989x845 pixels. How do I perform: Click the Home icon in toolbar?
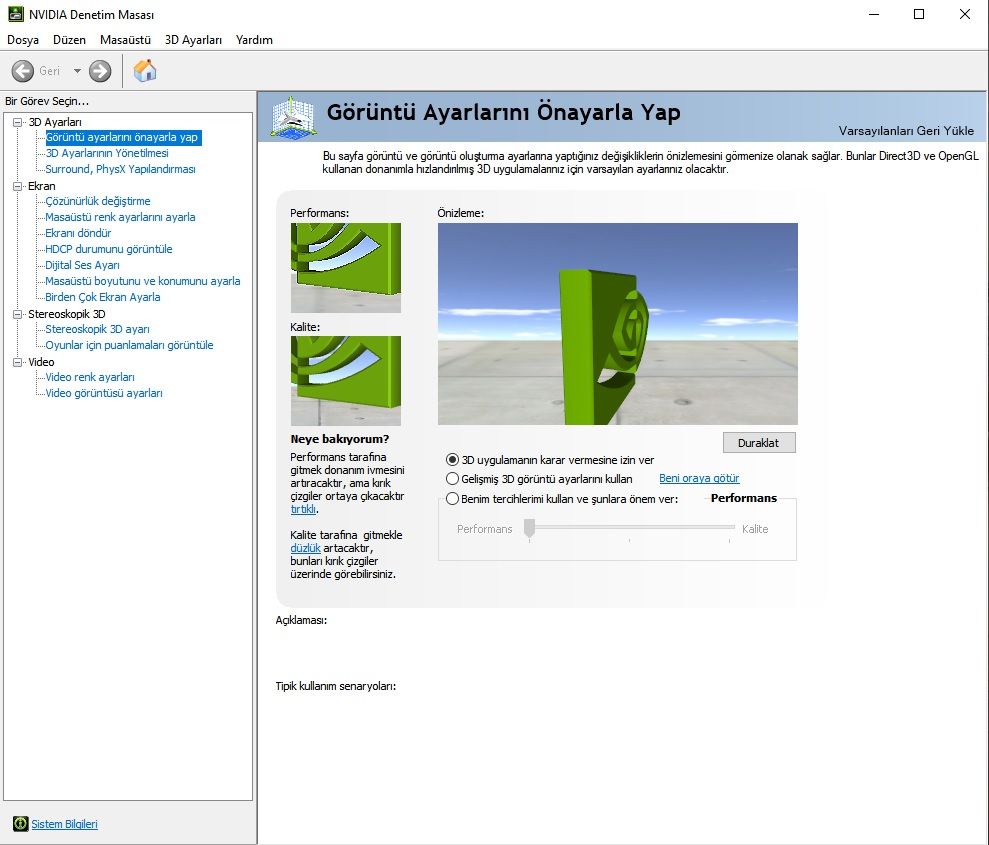[x=145, y=71]
